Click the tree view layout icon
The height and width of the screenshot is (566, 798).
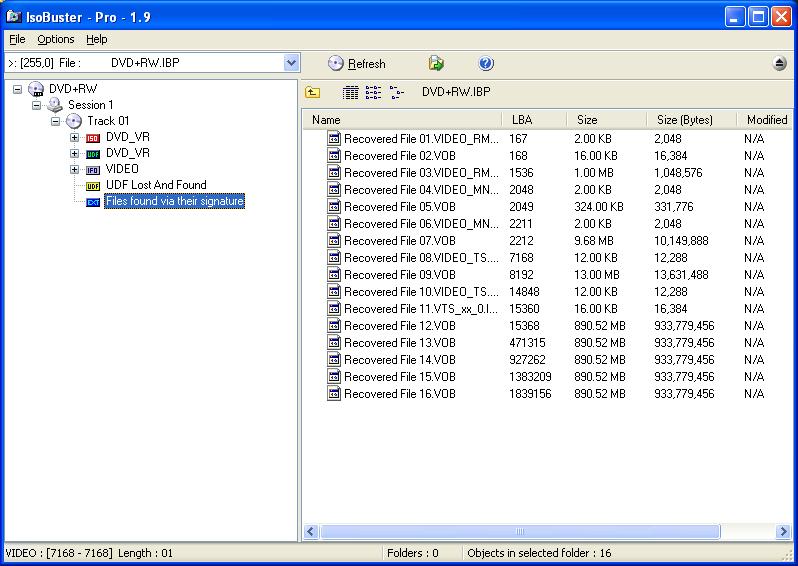click(396, 92)
